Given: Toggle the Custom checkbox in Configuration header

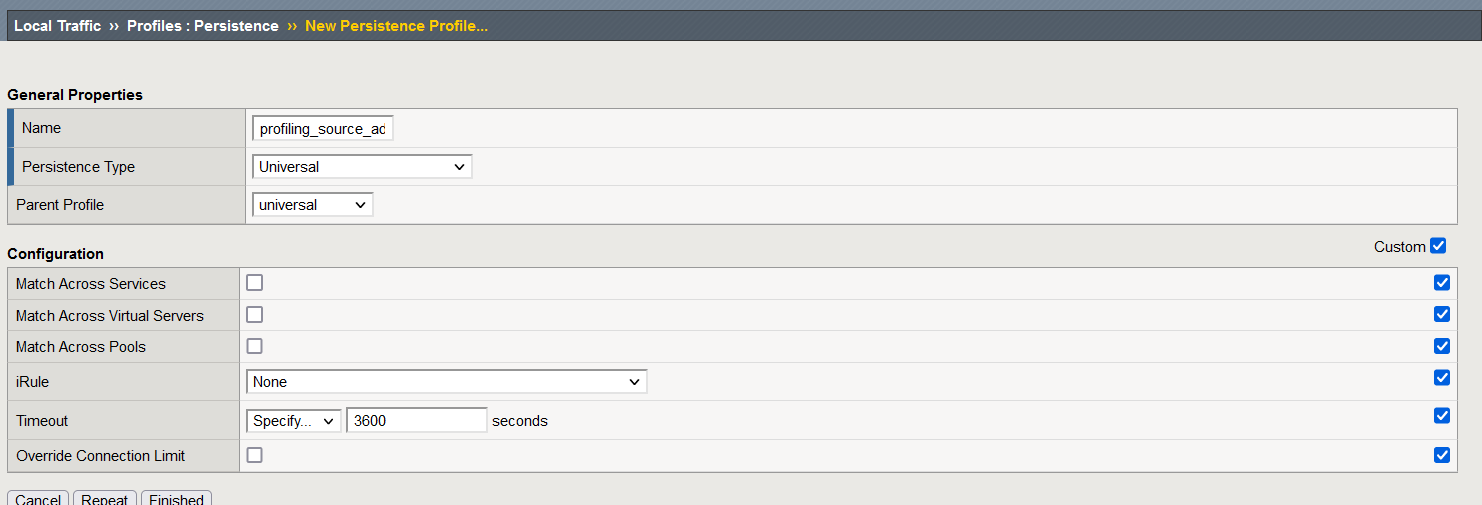Looking at the screenshot, I should tap(1438, 246).
